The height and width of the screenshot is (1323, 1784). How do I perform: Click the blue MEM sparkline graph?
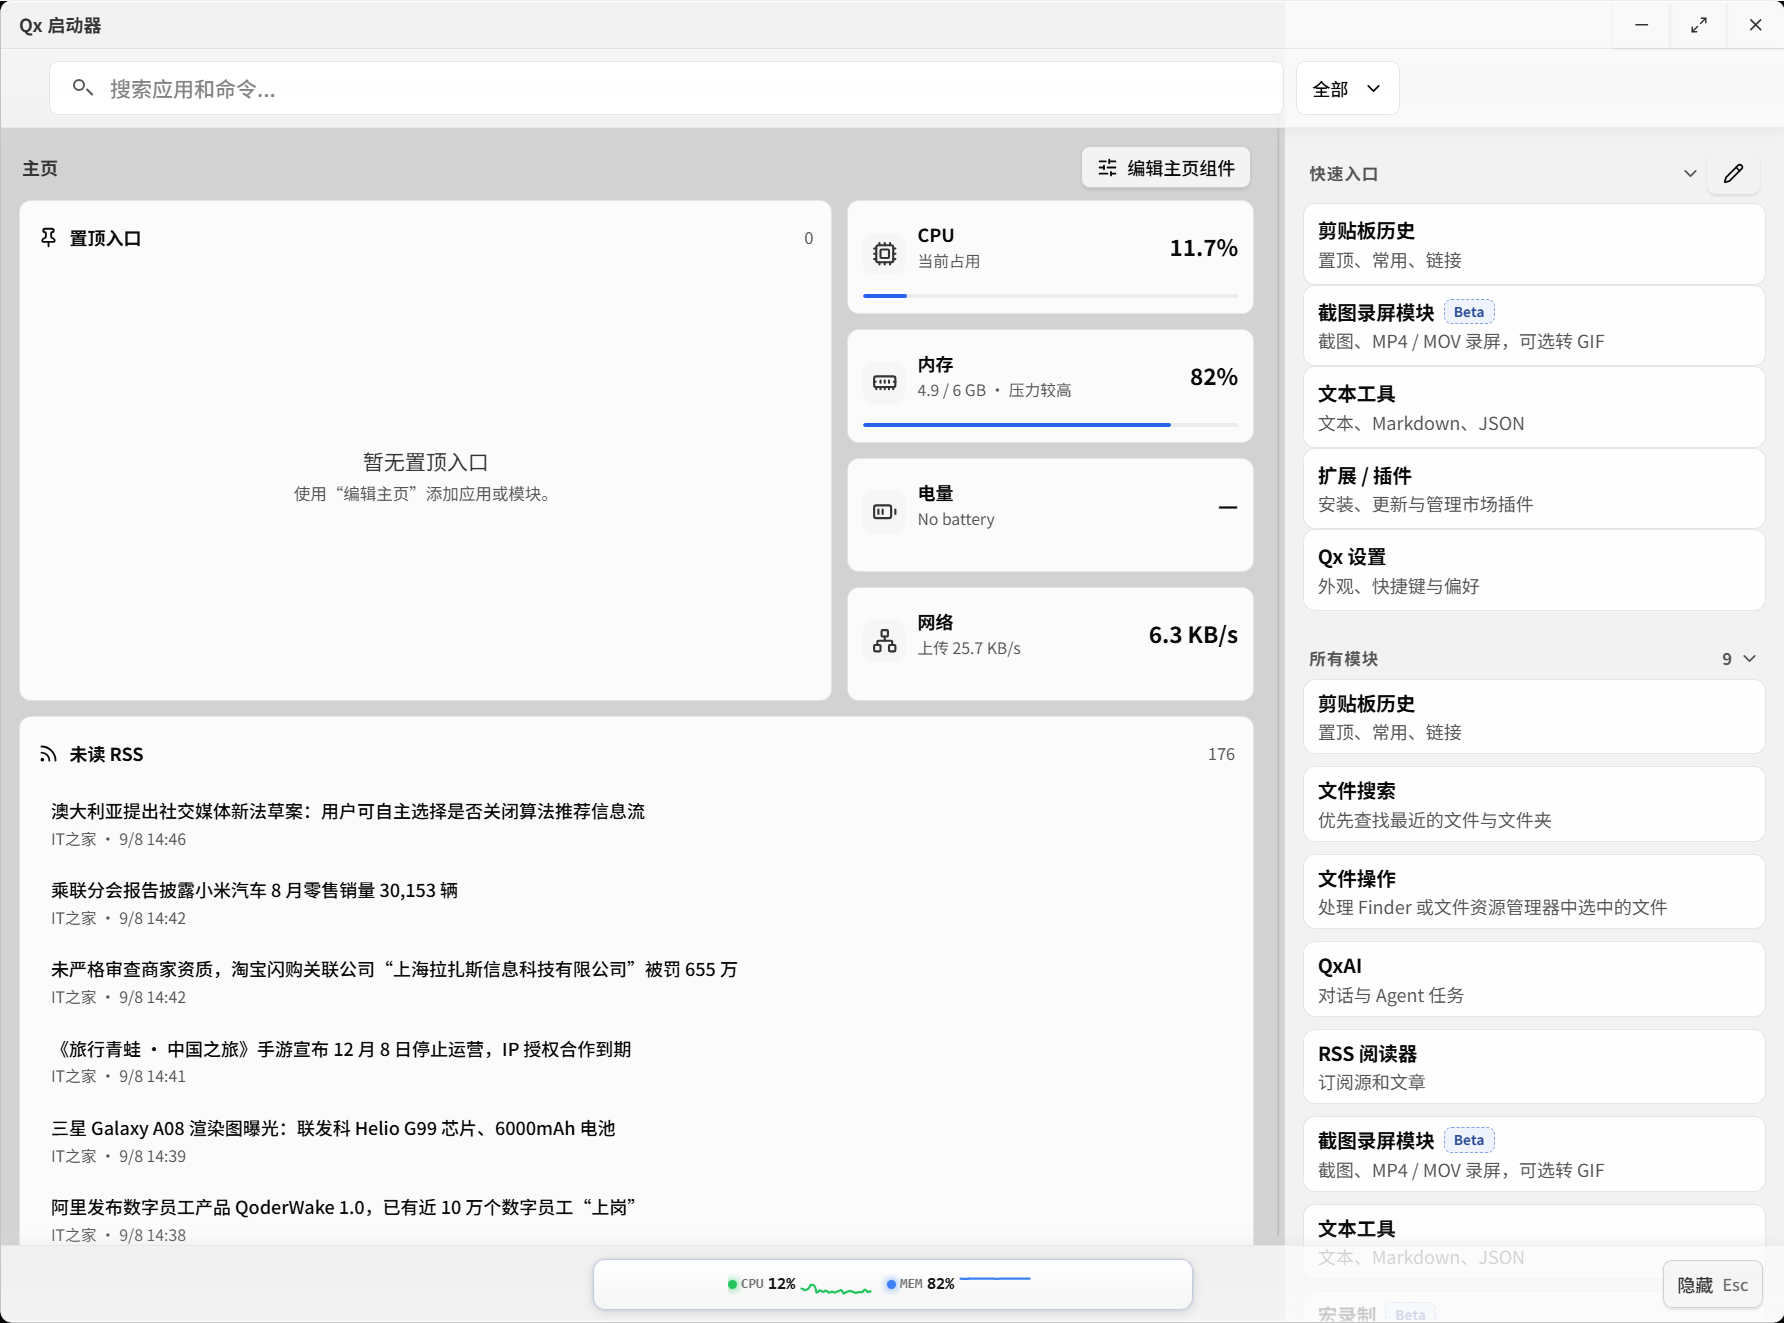(995, 1279)
